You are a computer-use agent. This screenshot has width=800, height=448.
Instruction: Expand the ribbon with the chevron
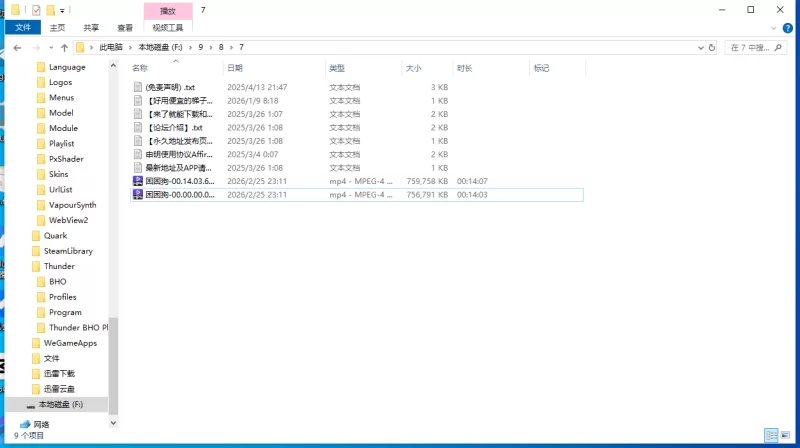coord(773,28)
